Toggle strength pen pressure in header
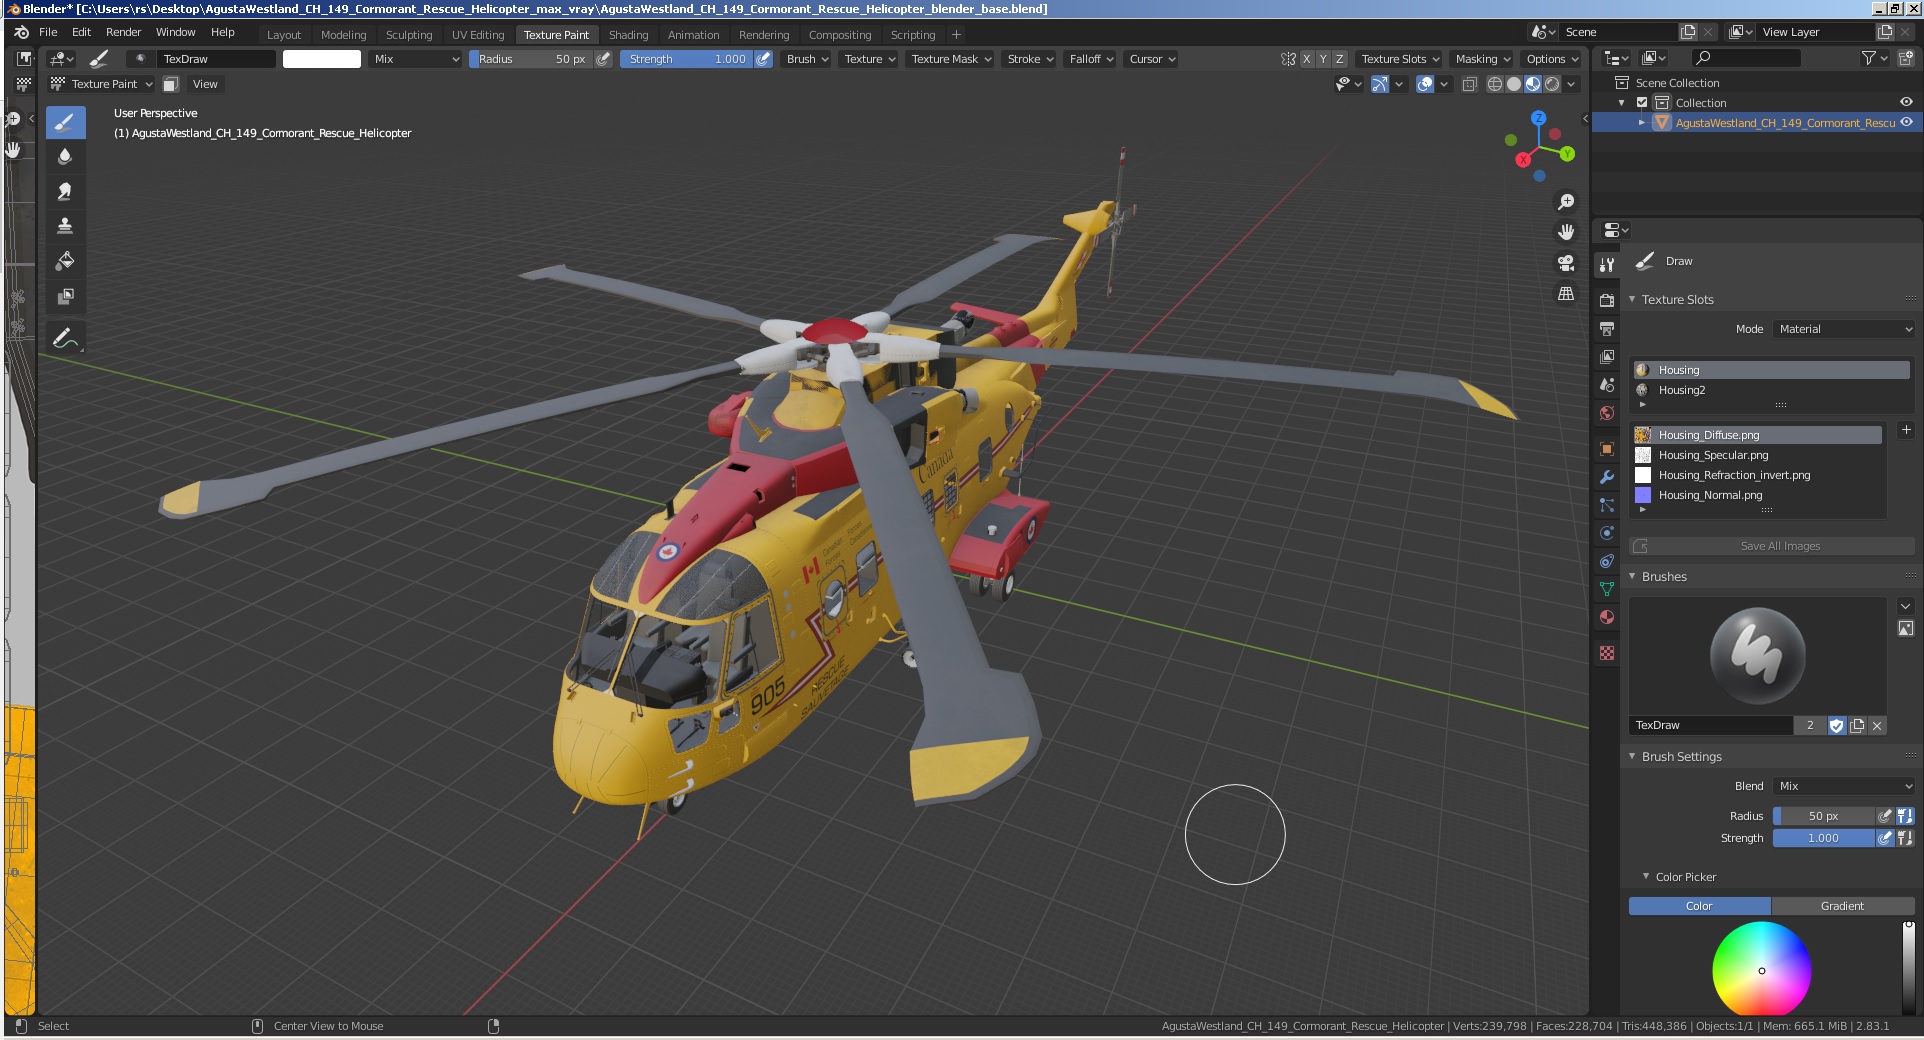The width and height of the screenshot is (1924, 1040). point(763,59)
